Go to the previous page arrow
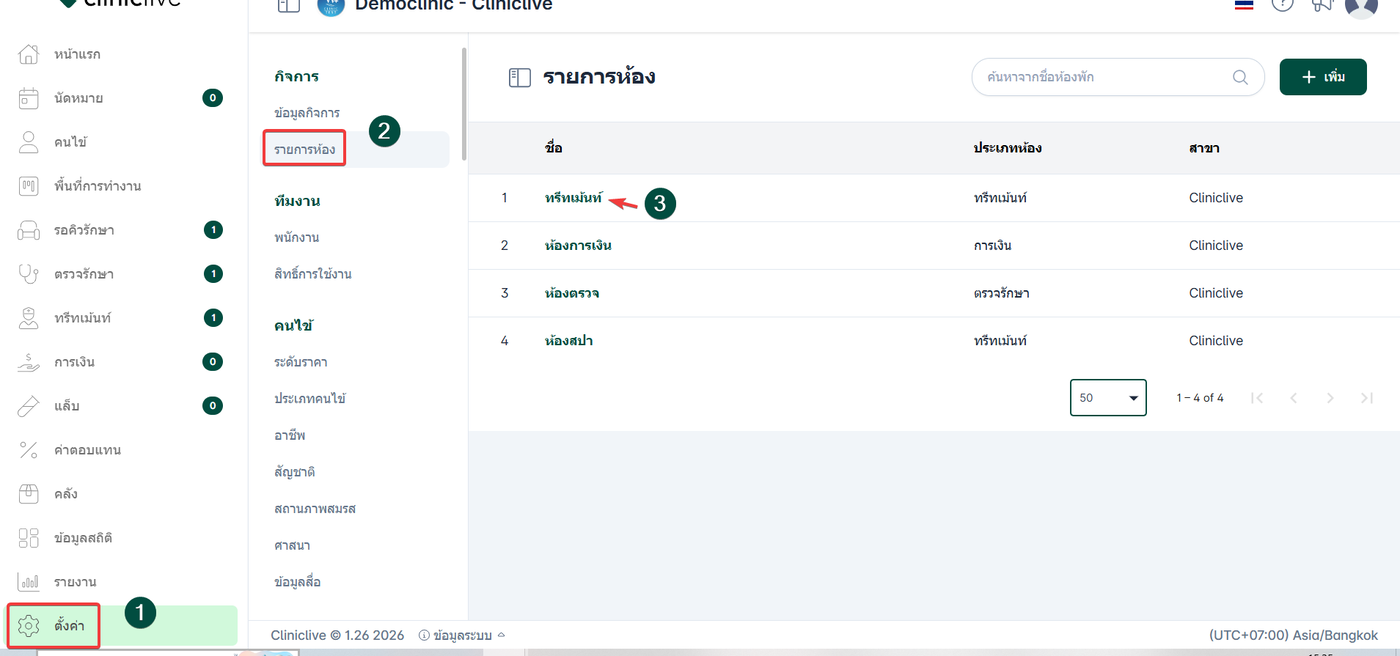Viewport: 1400px width, 656px height. coord(1293,398)
